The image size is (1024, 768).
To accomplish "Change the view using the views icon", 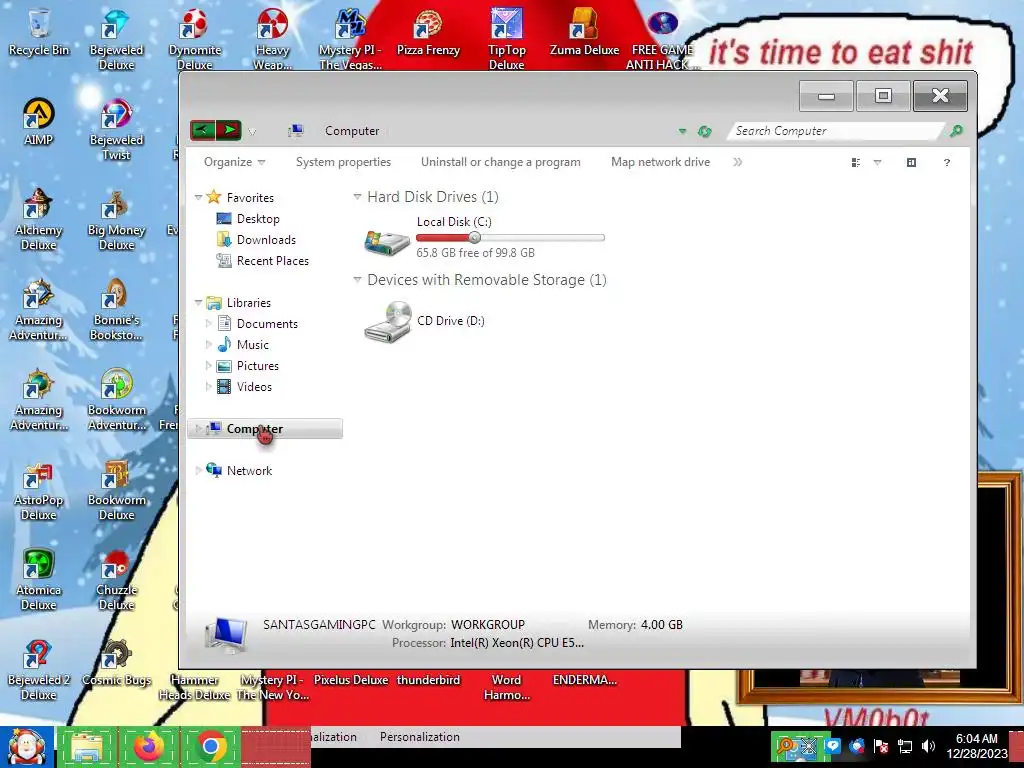I will [856, 163].
